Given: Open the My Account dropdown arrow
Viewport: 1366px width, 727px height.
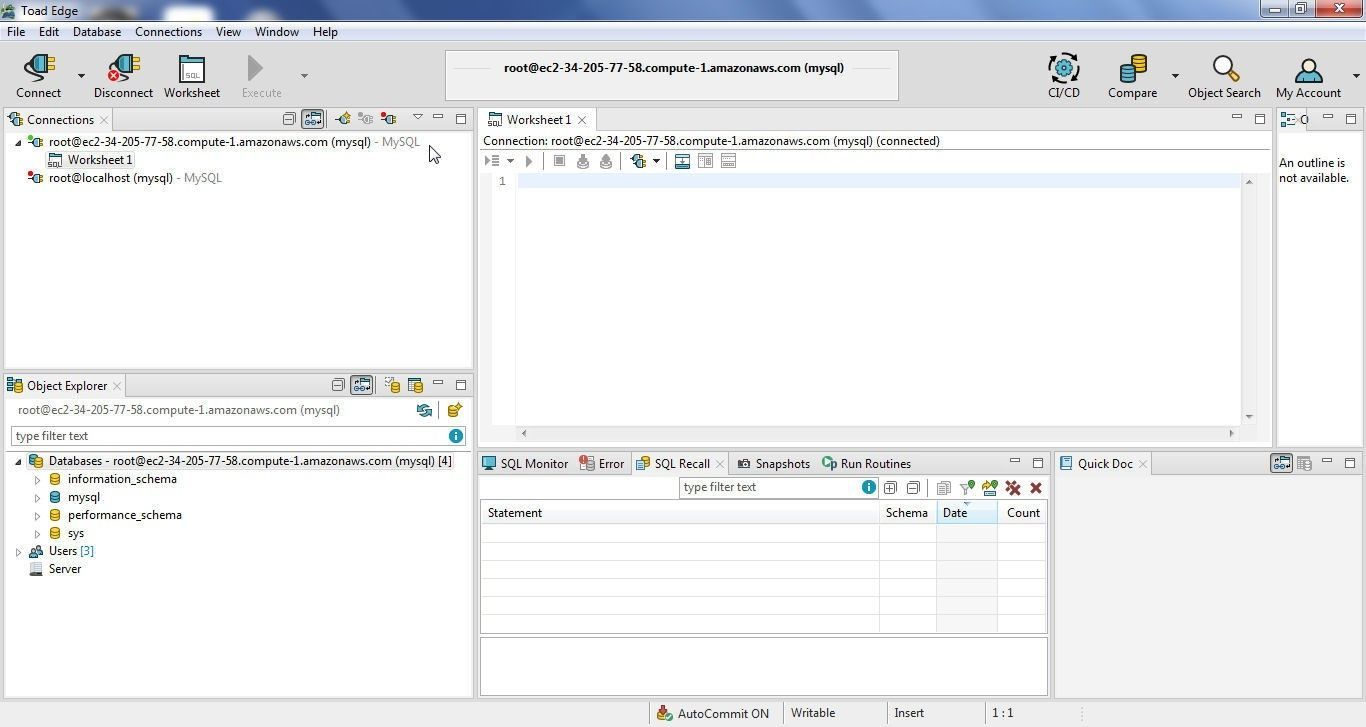Looking at the screenshot, I should click(1356, 76).
